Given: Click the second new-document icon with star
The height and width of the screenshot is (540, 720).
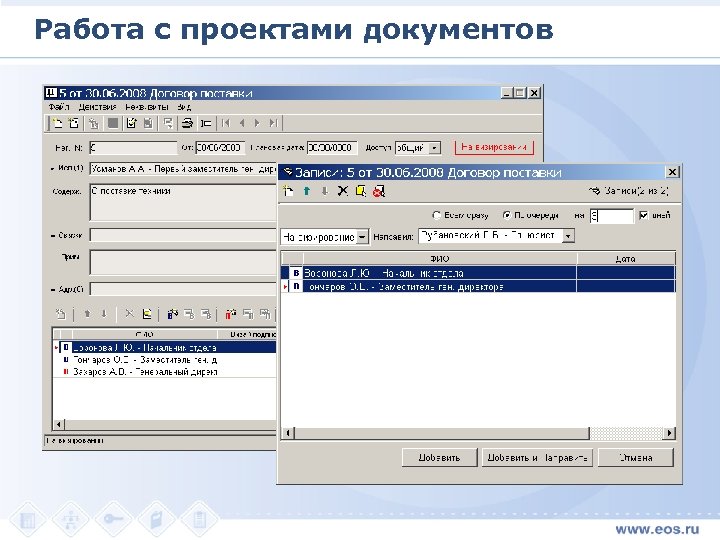Looking at the screenshot, I should pos(74,123).
